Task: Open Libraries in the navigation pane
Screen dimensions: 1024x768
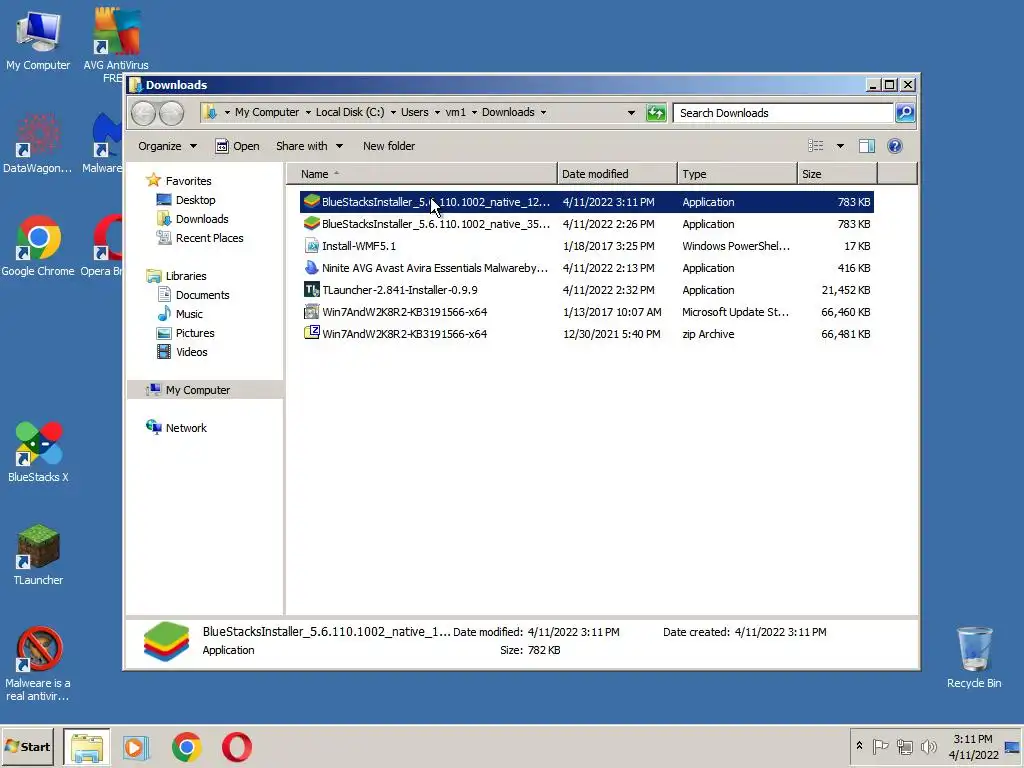Action: [185, 276]
